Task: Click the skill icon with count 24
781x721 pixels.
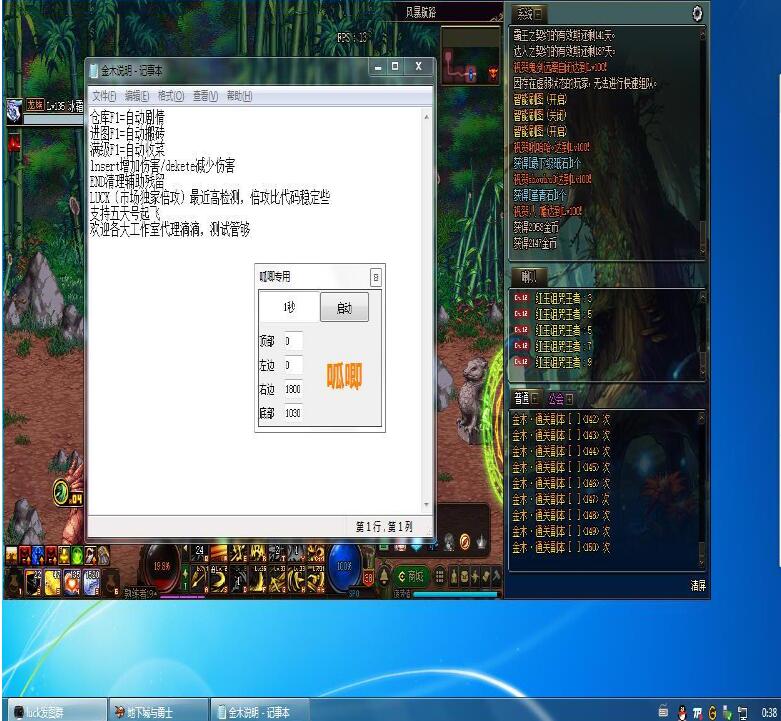Action: 199,554
